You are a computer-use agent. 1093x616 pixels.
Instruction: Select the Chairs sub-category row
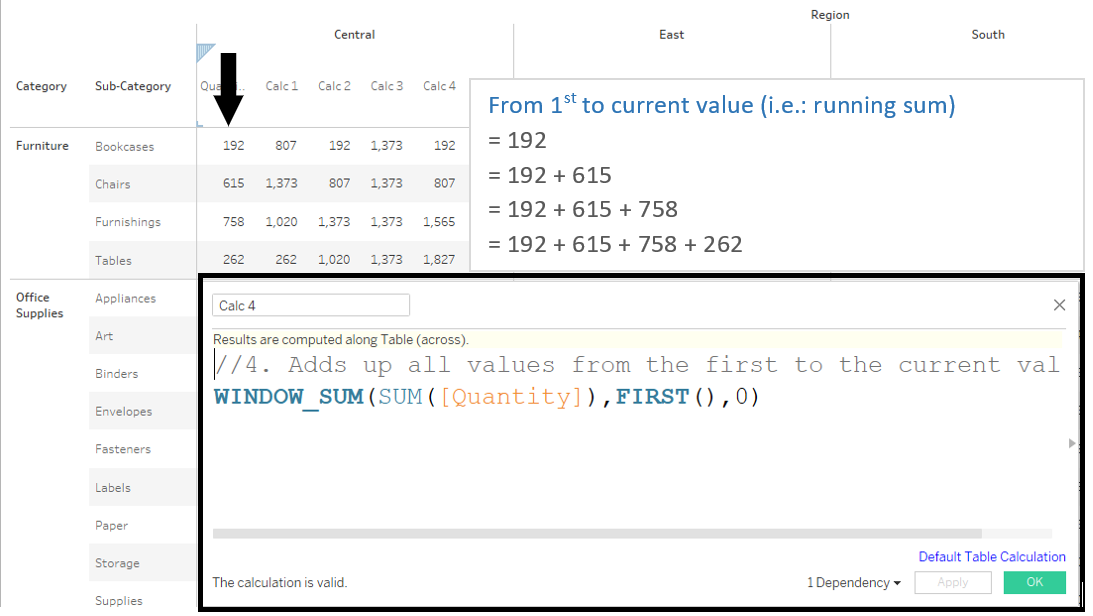point(112,184)
